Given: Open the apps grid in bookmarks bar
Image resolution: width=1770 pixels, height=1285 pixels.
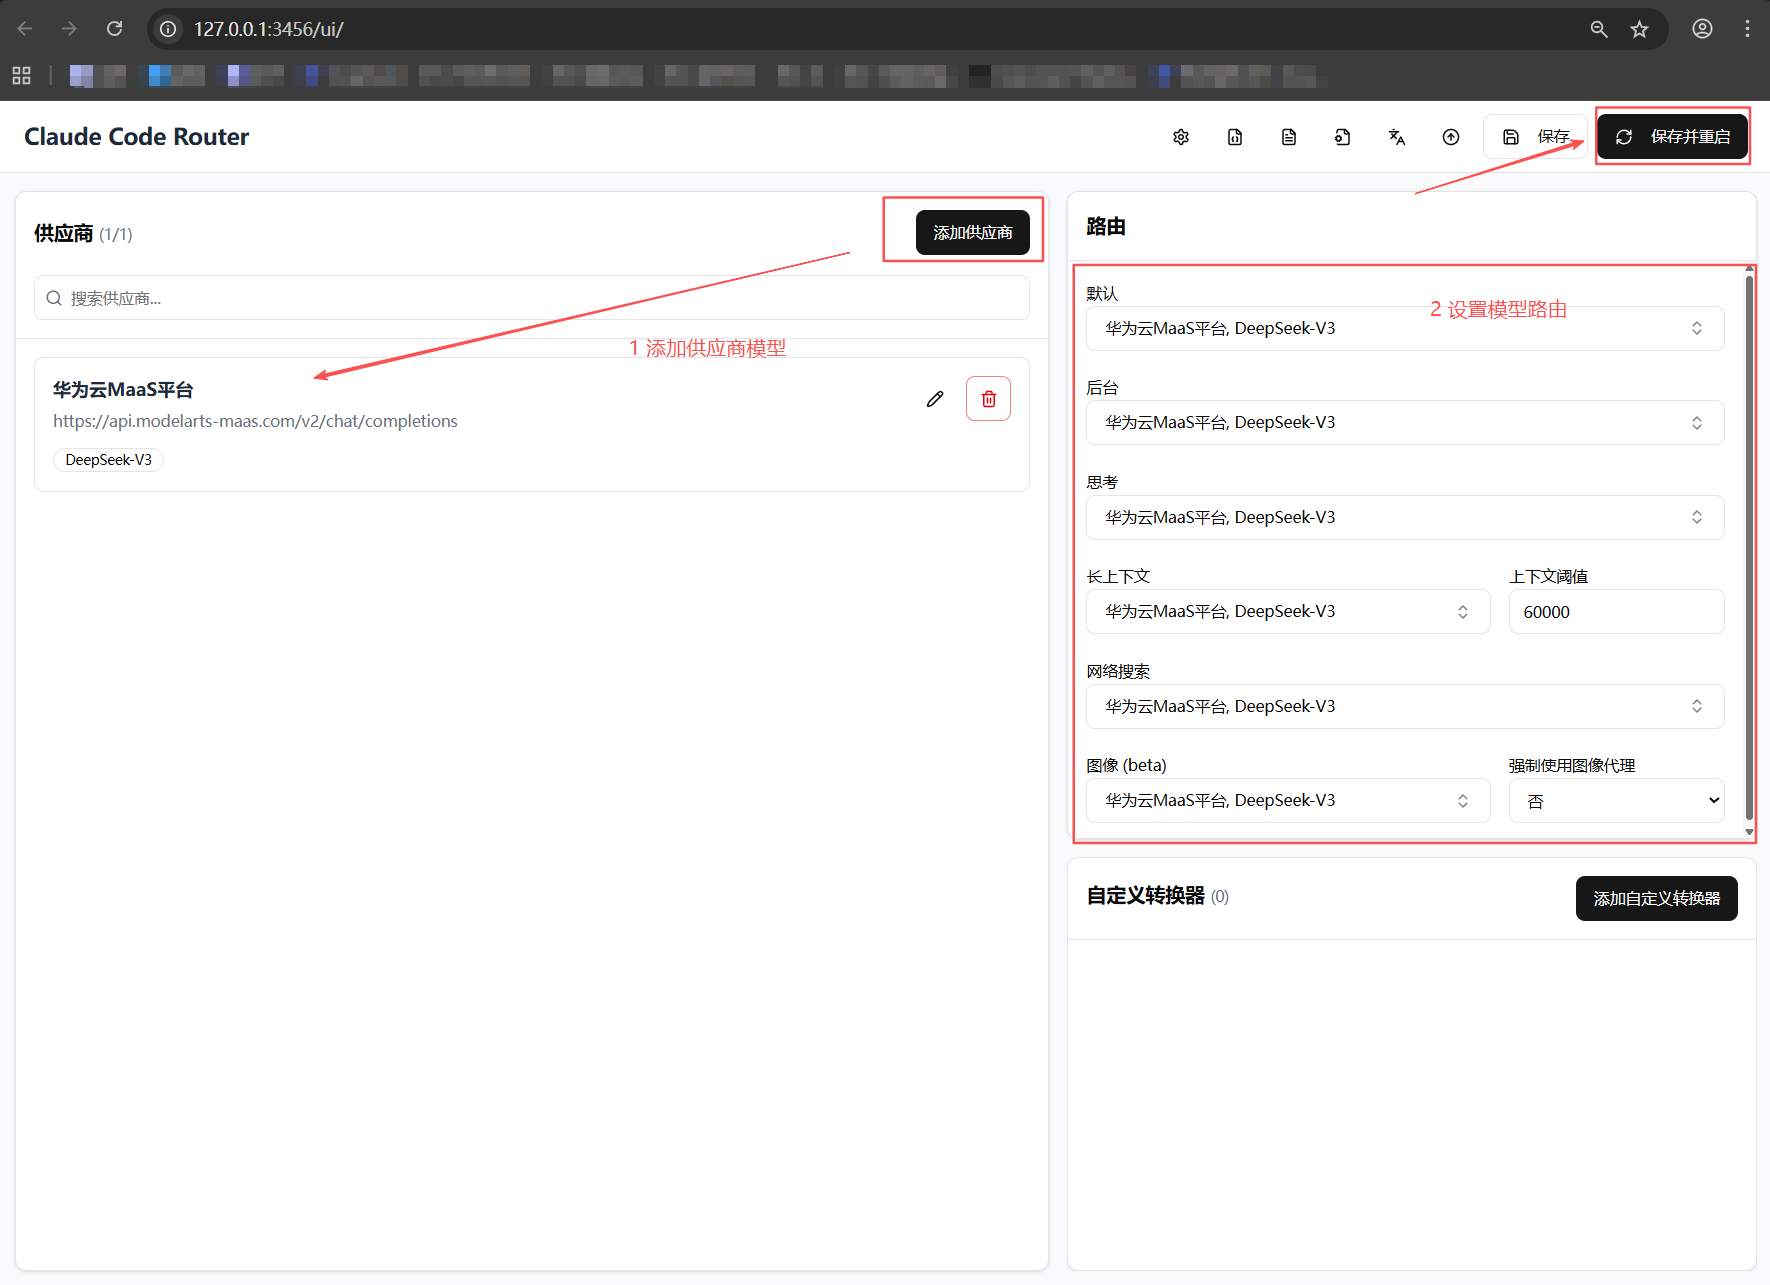Looking at the screenshot, I should coord(21,75).
